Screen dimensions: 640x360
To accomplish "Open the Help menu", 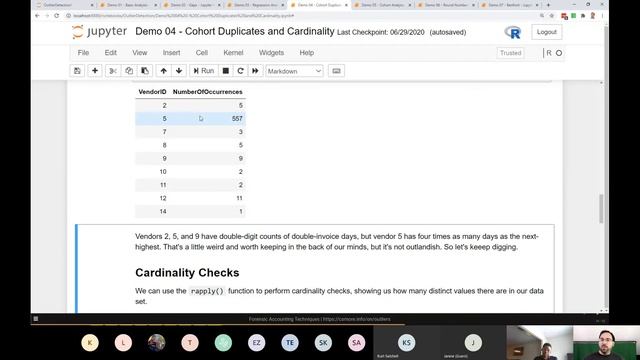I will point(307,53).
